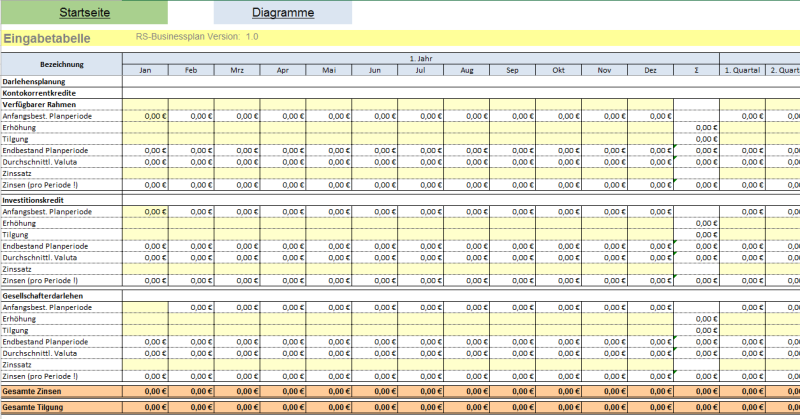Open the Startseite link
The width and height of the screenshot is (800, 419).
pos(84,13)
